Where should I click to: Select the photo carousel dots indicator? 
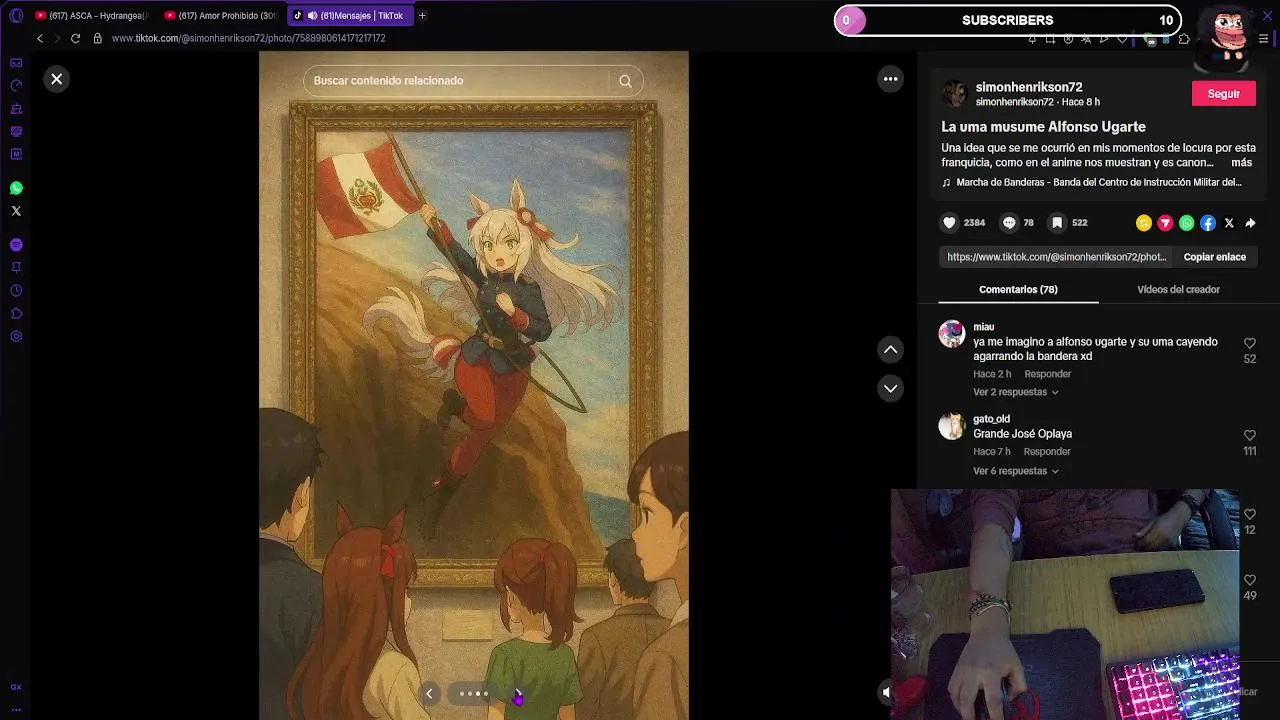[474, 694]
